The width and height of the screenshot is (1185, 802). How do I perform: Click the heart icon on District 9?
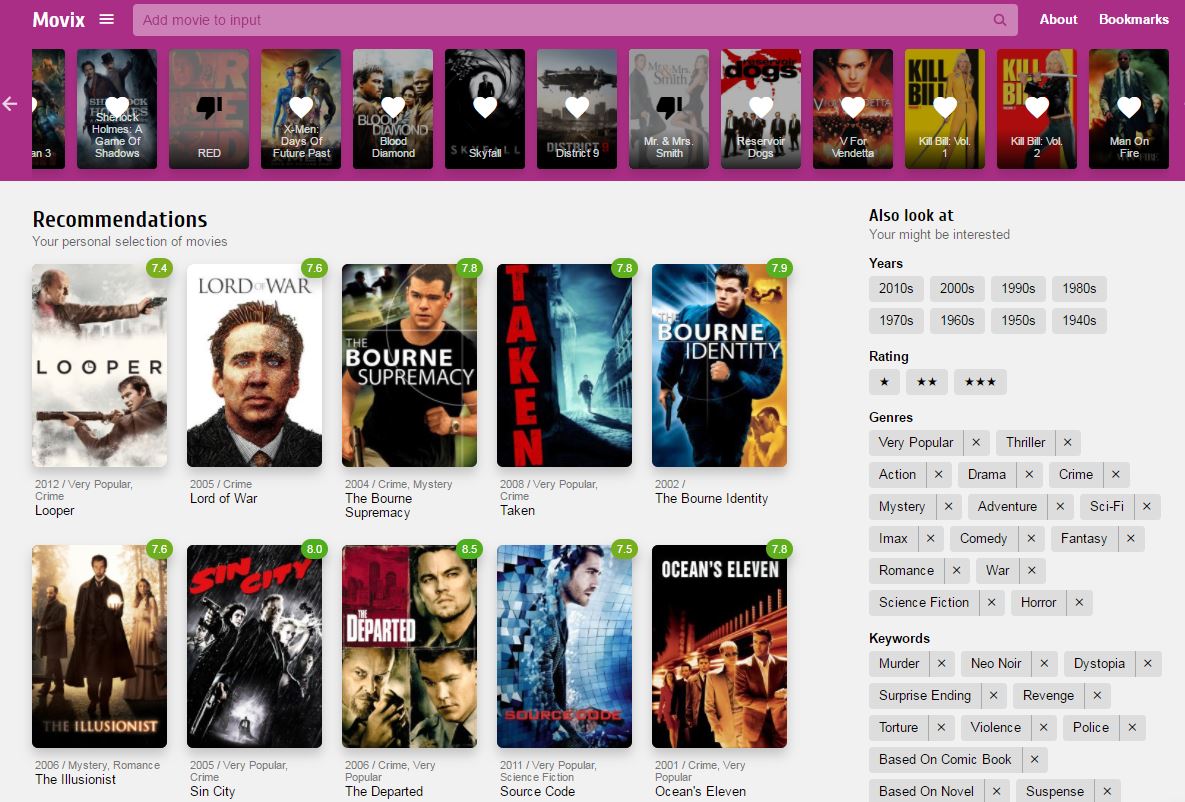pos(577,107)
